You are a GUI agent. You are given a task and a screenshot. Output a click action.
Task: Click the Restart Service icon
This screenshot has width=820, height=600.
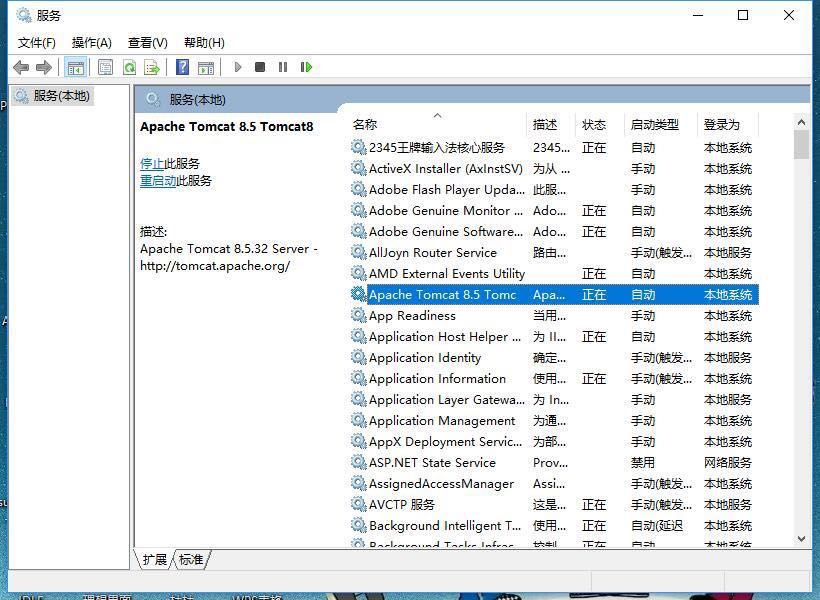click(x=306, y=67)
